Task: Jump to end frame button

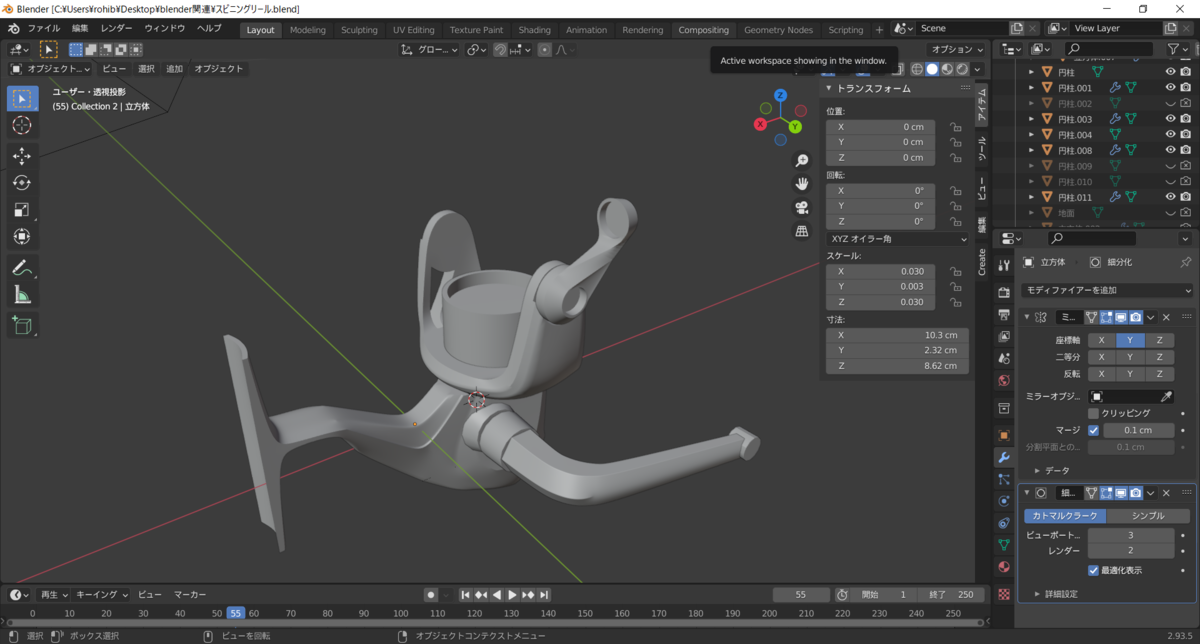Action: [x=544, y=594]
